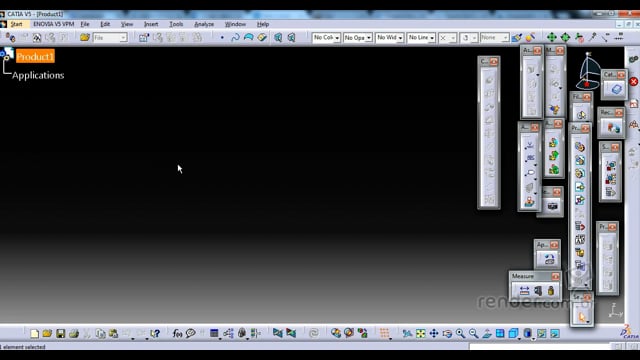This screenshot has width=640, height=360.
Task: Click the Save floppy disk icon
Action: pos(60,333)
